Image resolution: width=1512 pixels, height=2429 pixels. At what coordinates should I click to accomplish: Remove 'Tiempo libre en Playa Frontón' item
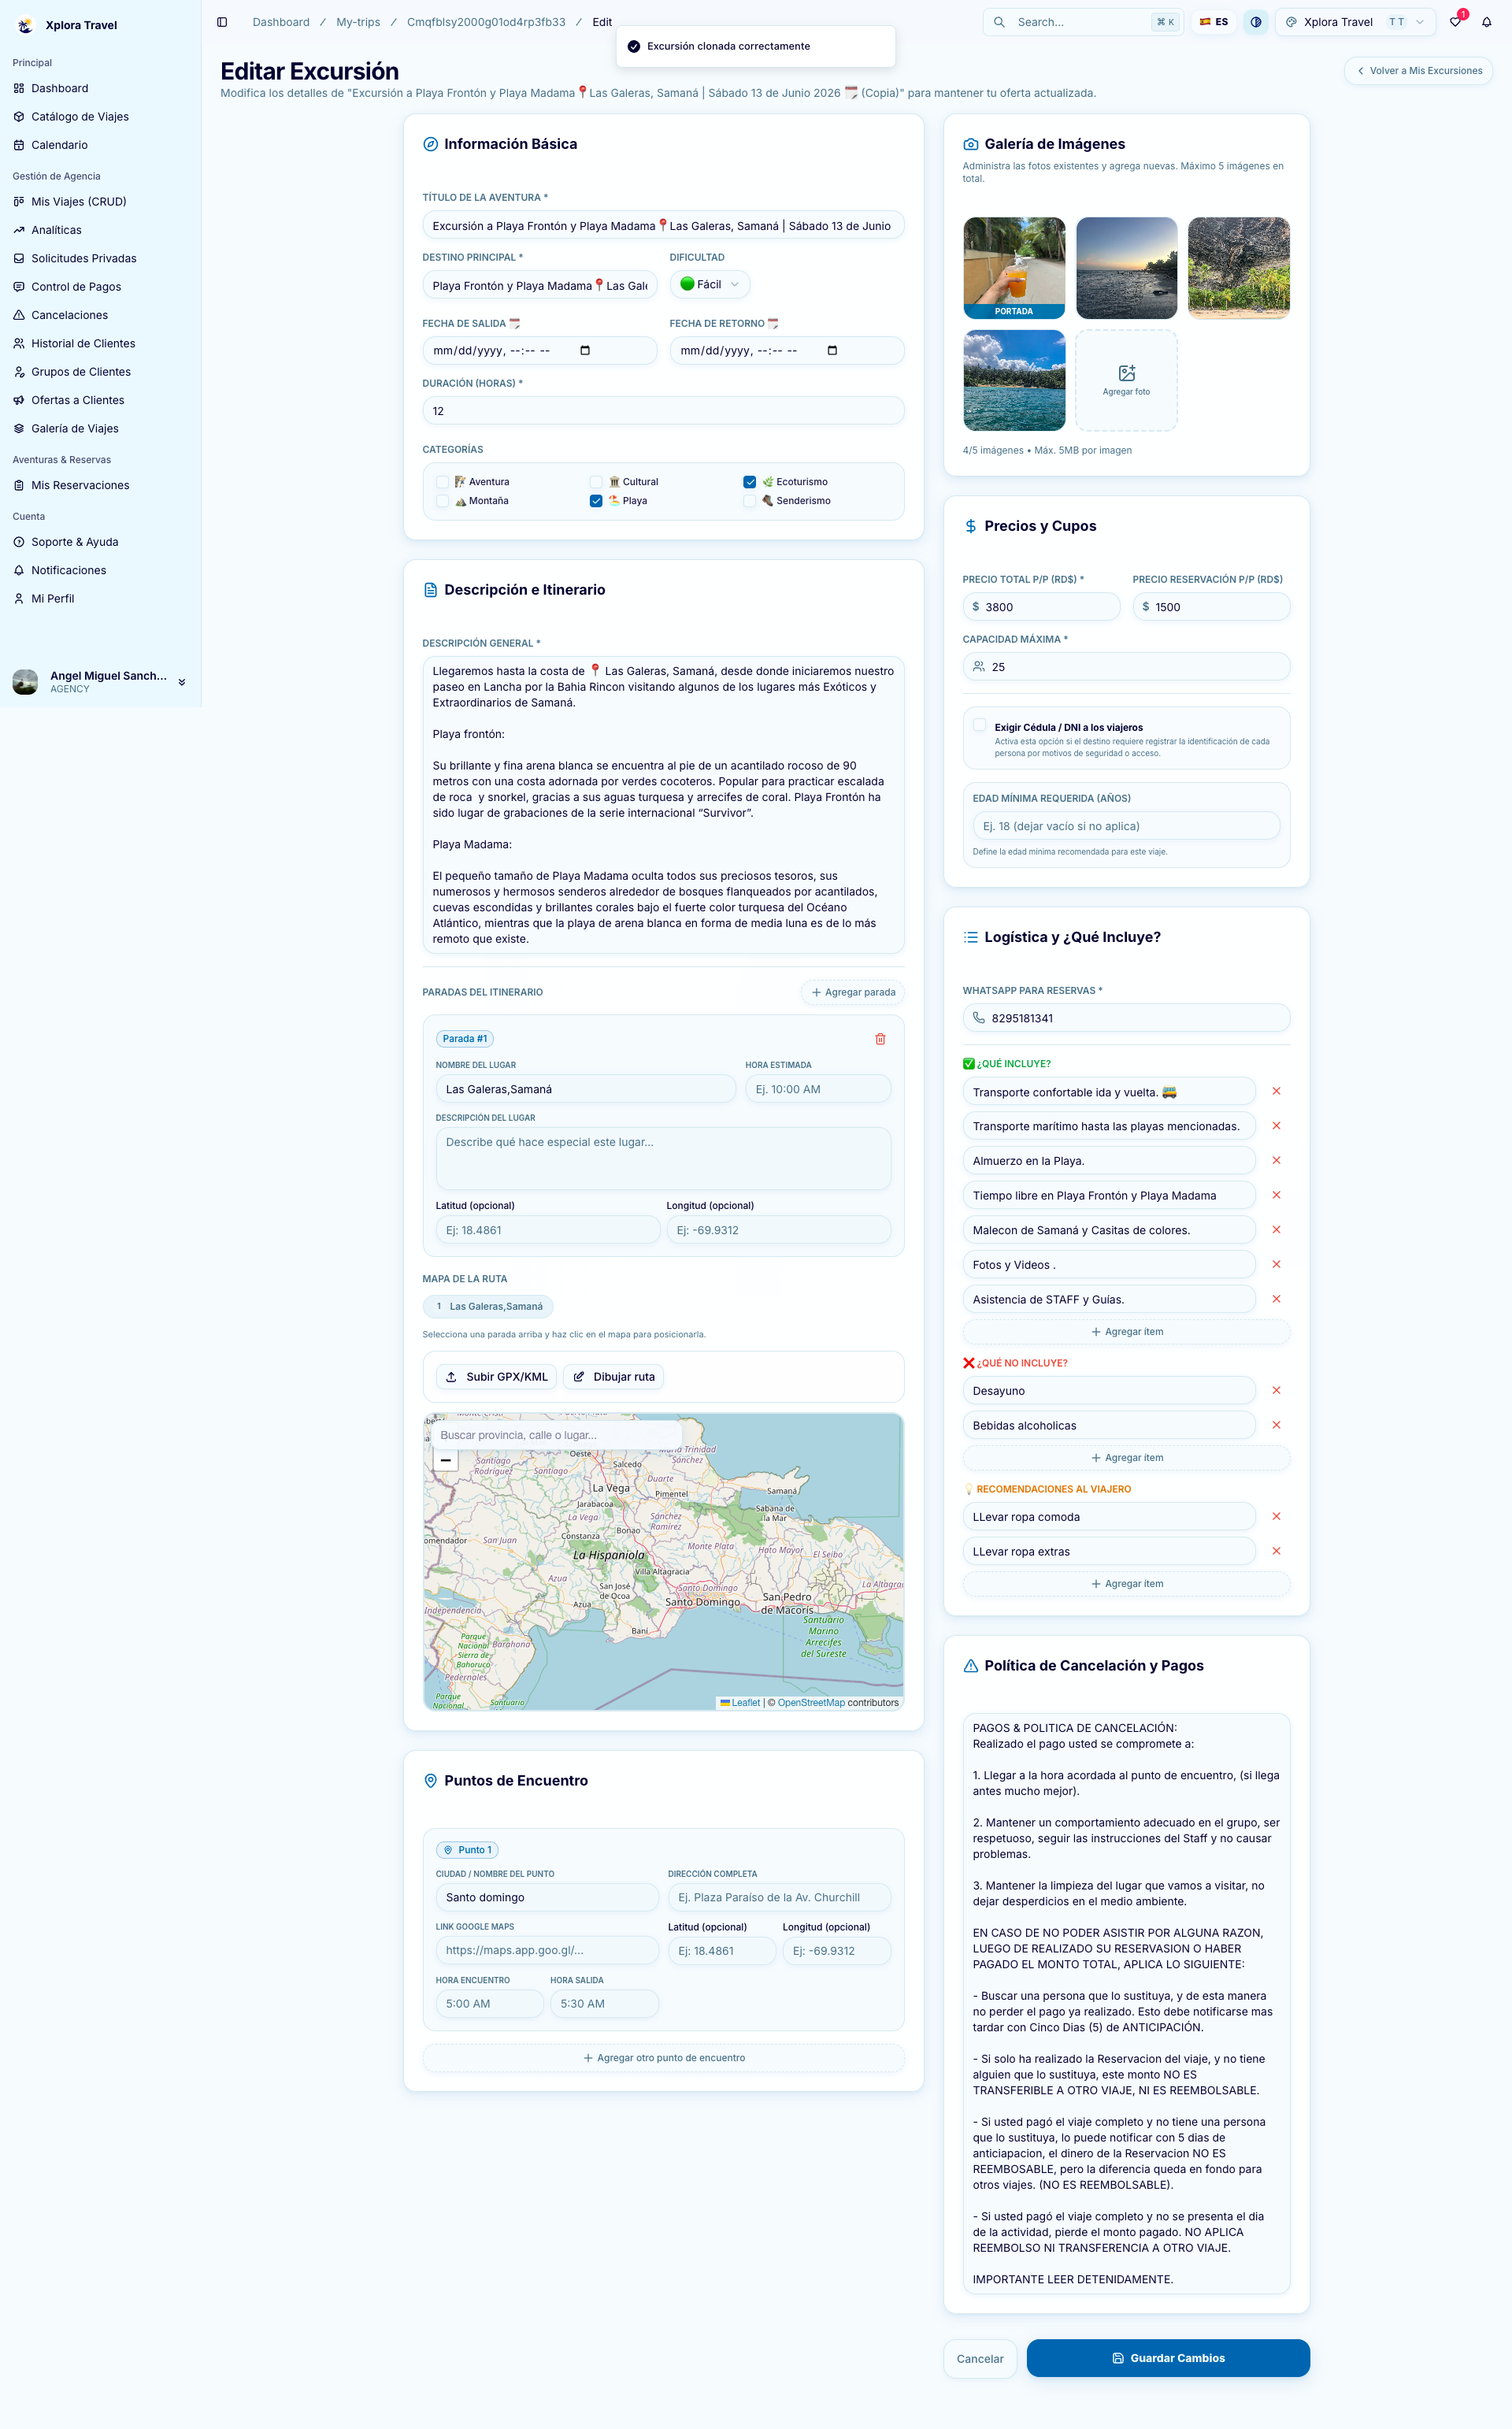(1276, 1195)
